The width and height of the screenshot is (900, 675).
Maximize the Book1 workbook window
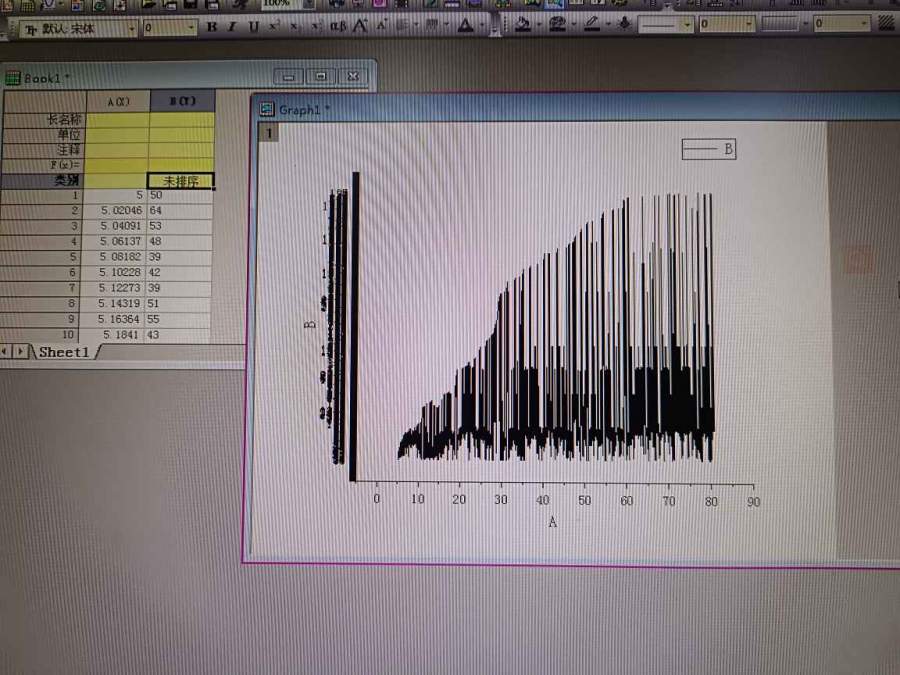[320, 76]
